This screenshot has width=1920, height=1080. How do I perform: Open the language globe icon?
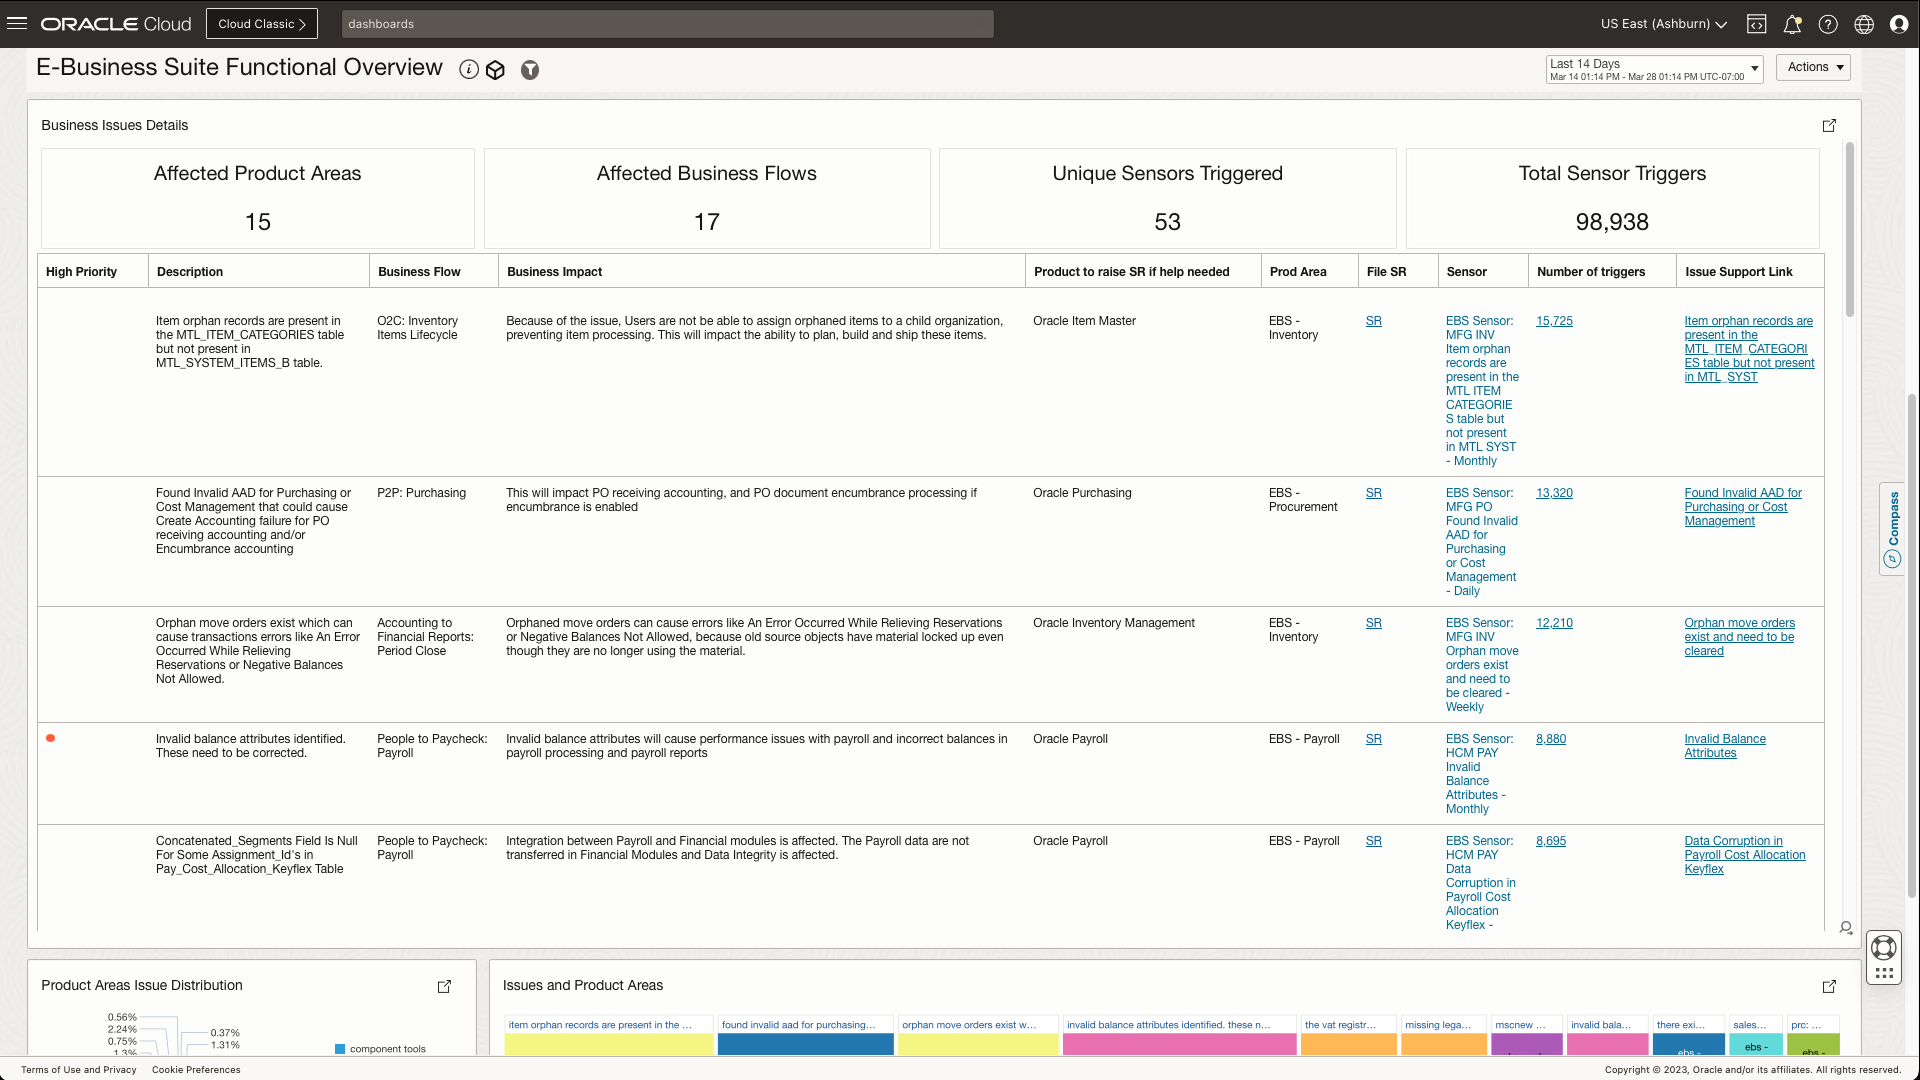1864,24
